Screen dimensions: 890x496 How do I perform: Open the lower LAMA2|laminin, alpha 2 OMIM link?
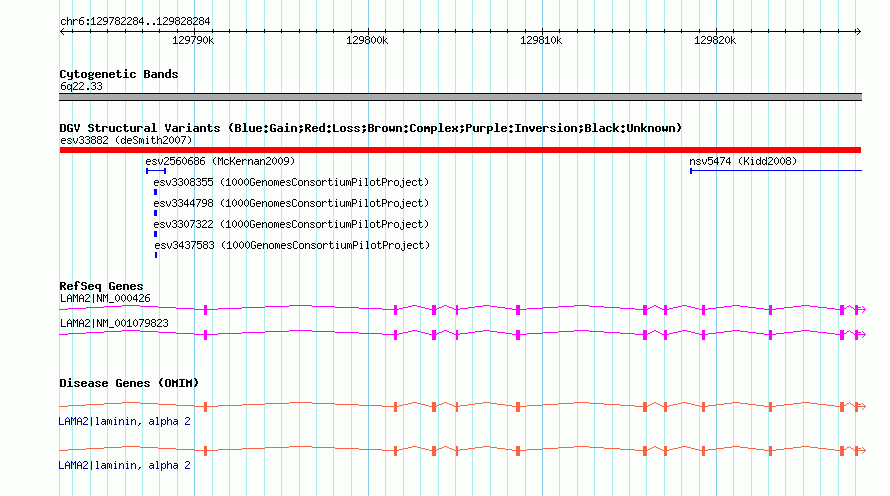124,465
